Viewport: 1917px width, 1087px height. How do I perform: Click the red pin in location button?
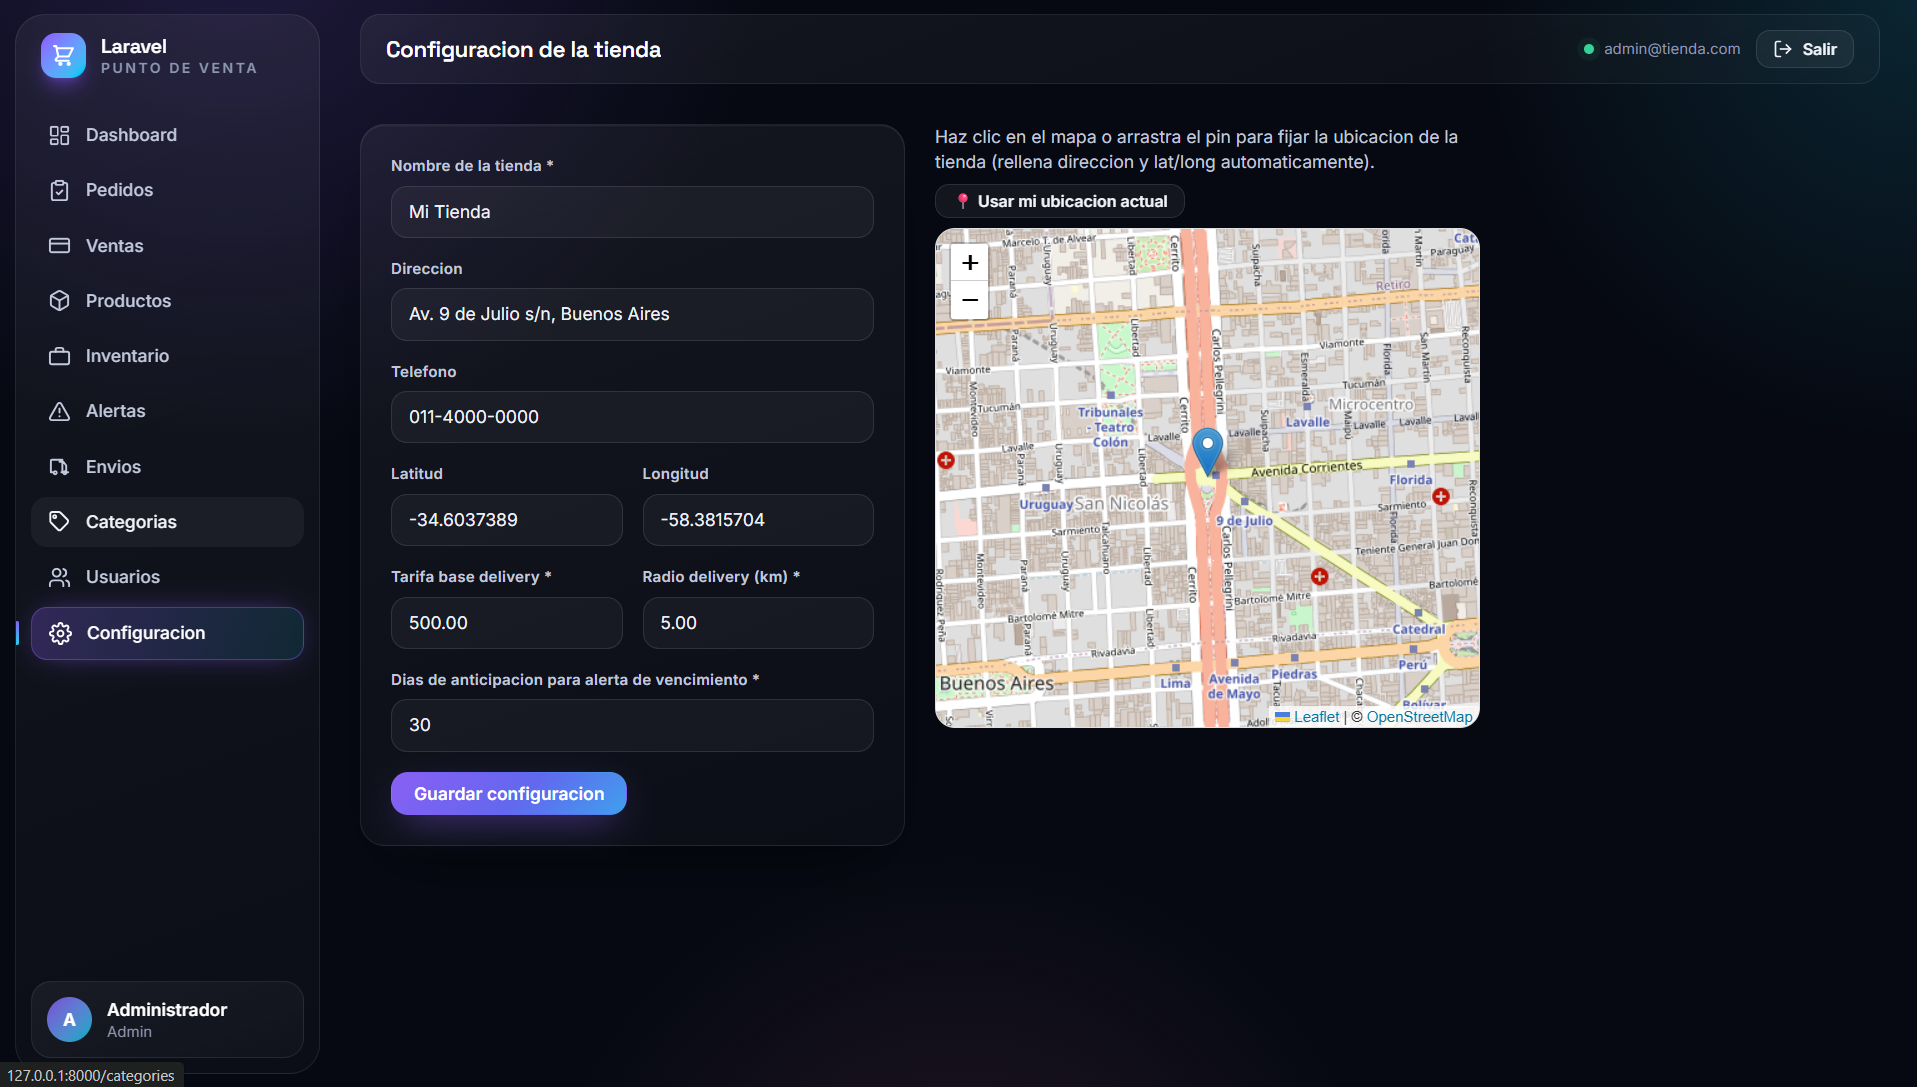(963, 201)
